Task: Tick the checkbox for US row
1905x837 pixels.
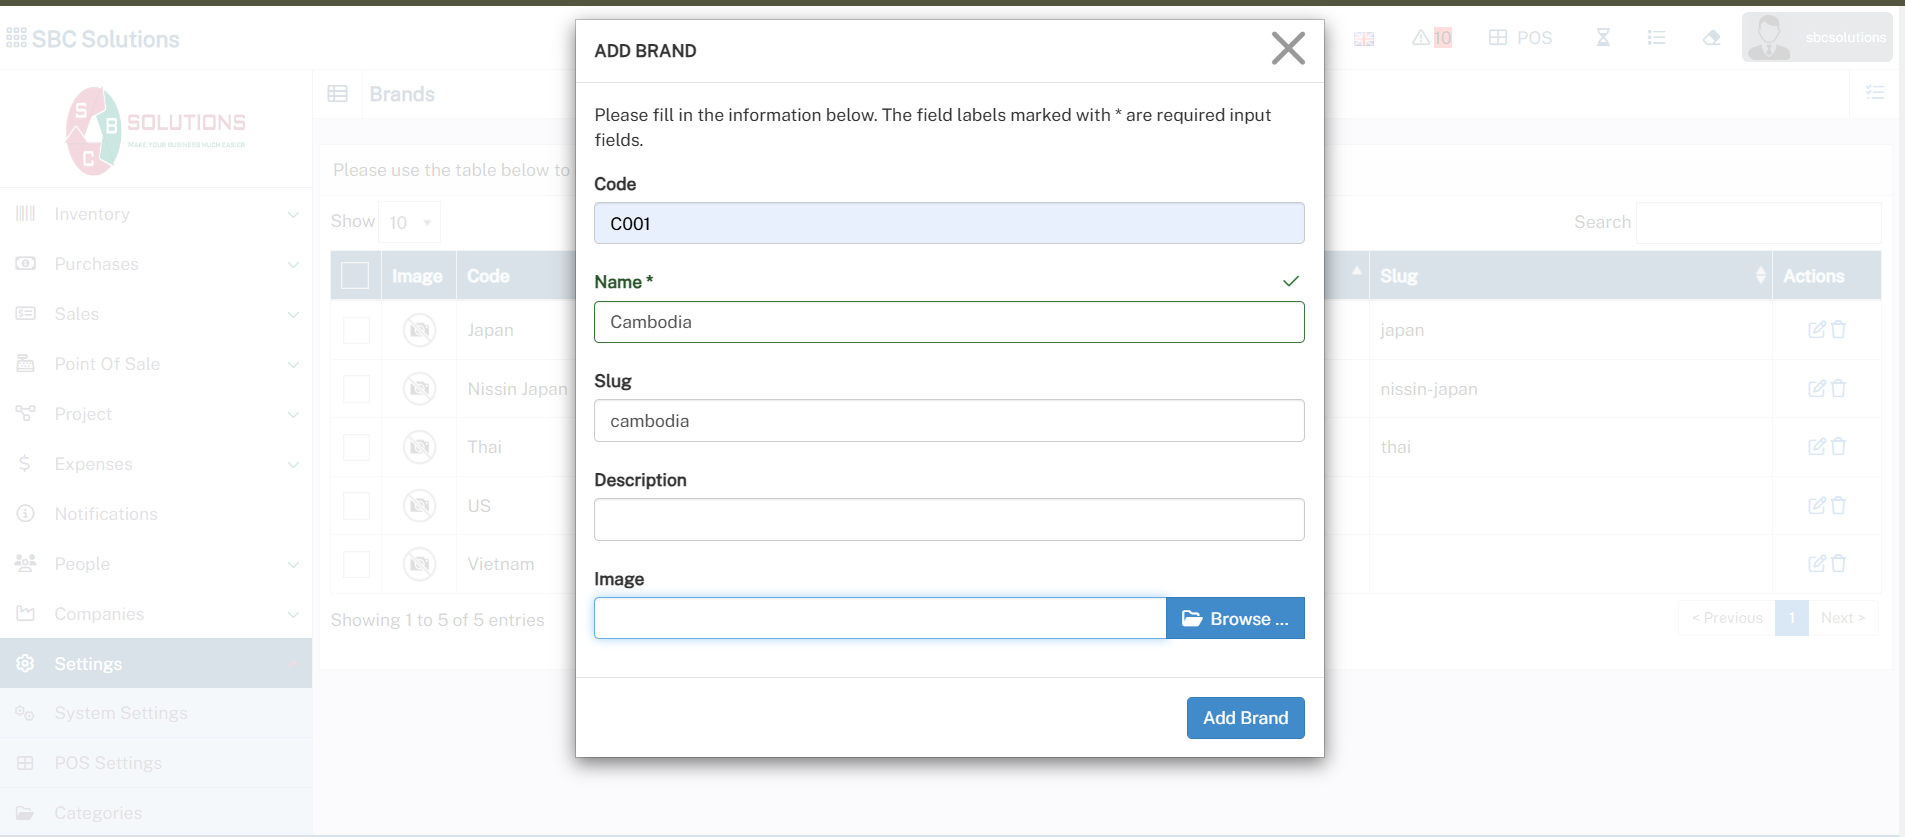Action: tap(356, 506)
